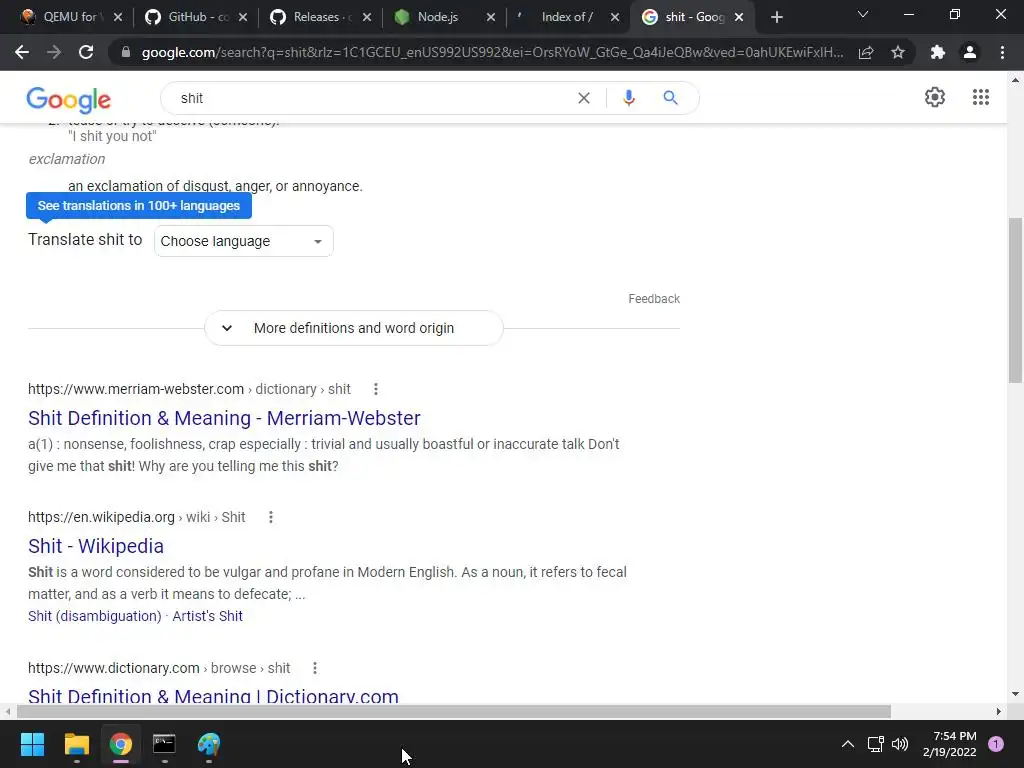Open the Shit - Wikipedia result
This screenshot has height=768, width=1024.
96,546
